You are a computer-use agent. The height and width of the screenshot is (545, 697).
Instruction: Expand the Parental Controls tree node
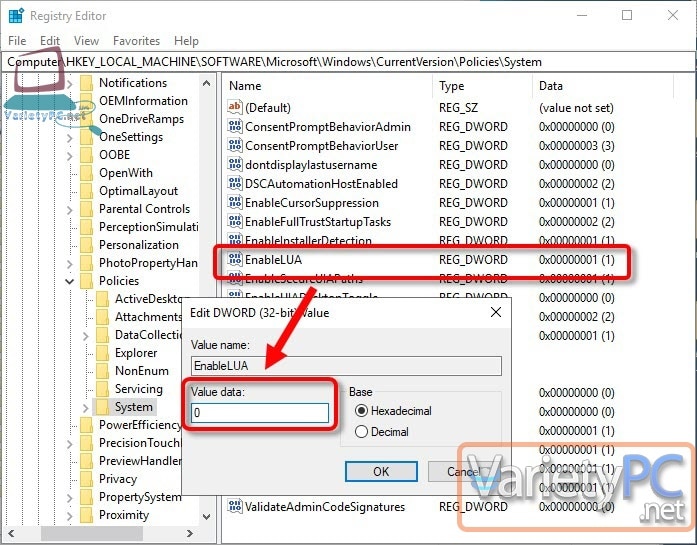click(x=70, y=209)
